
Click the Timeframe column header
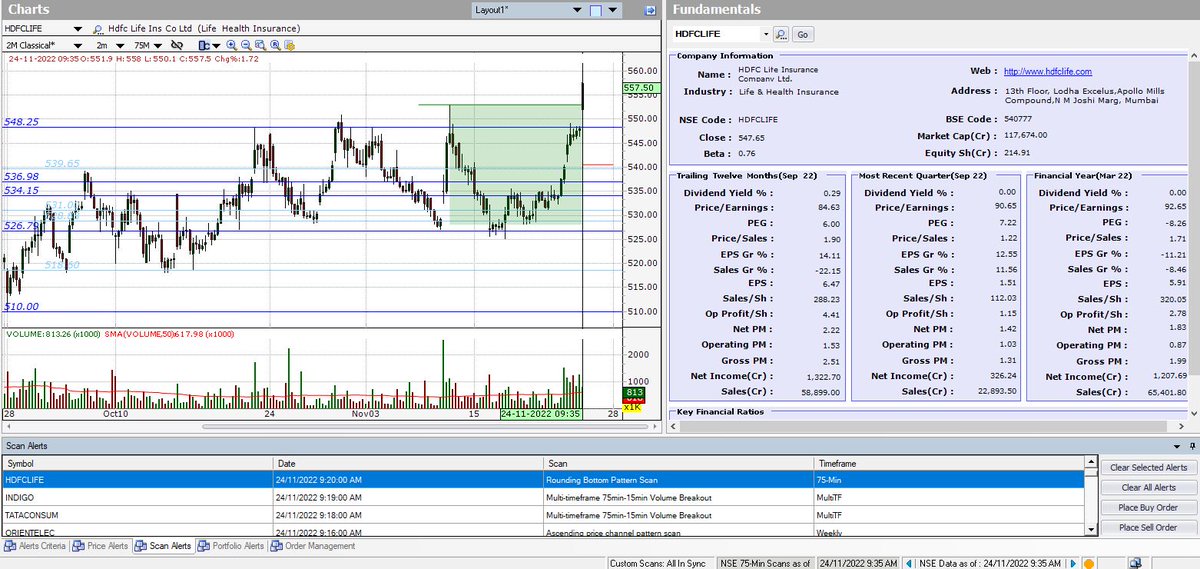(x=950, y=464)
